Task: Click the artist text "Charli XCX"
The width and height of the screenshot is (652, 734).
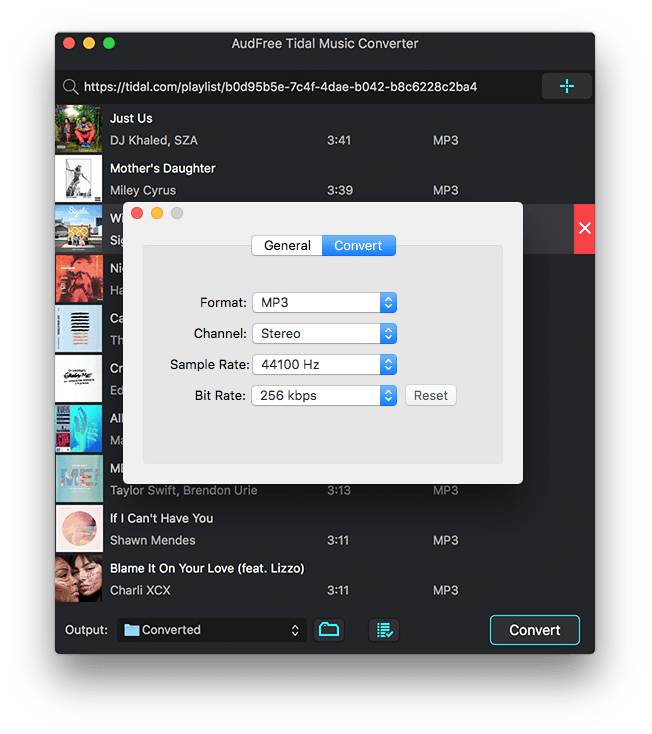Action: coord(140,590)
